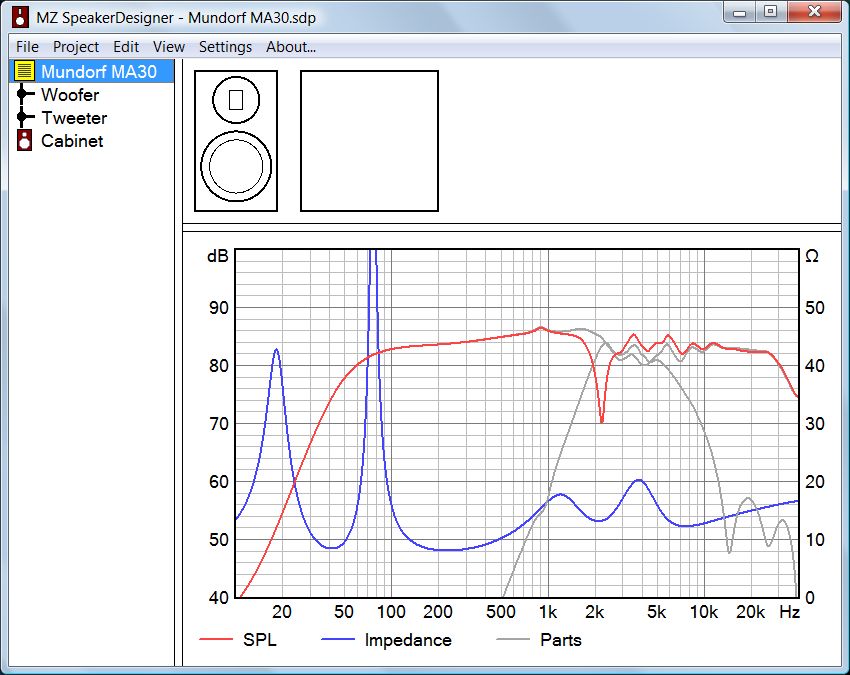Click the 20k frequency axis label
The image size is (850, 675).
[x=750, y=612]
